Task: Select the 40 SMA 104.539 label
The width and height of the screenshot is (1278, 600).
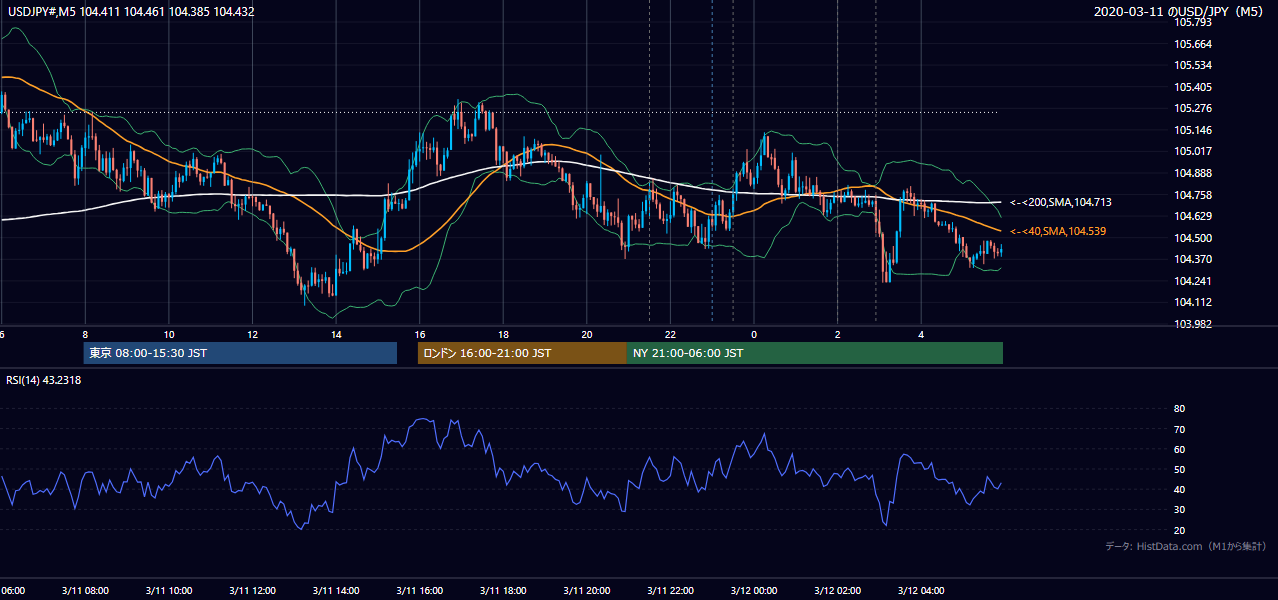Action: click(x=1057, y=231)
